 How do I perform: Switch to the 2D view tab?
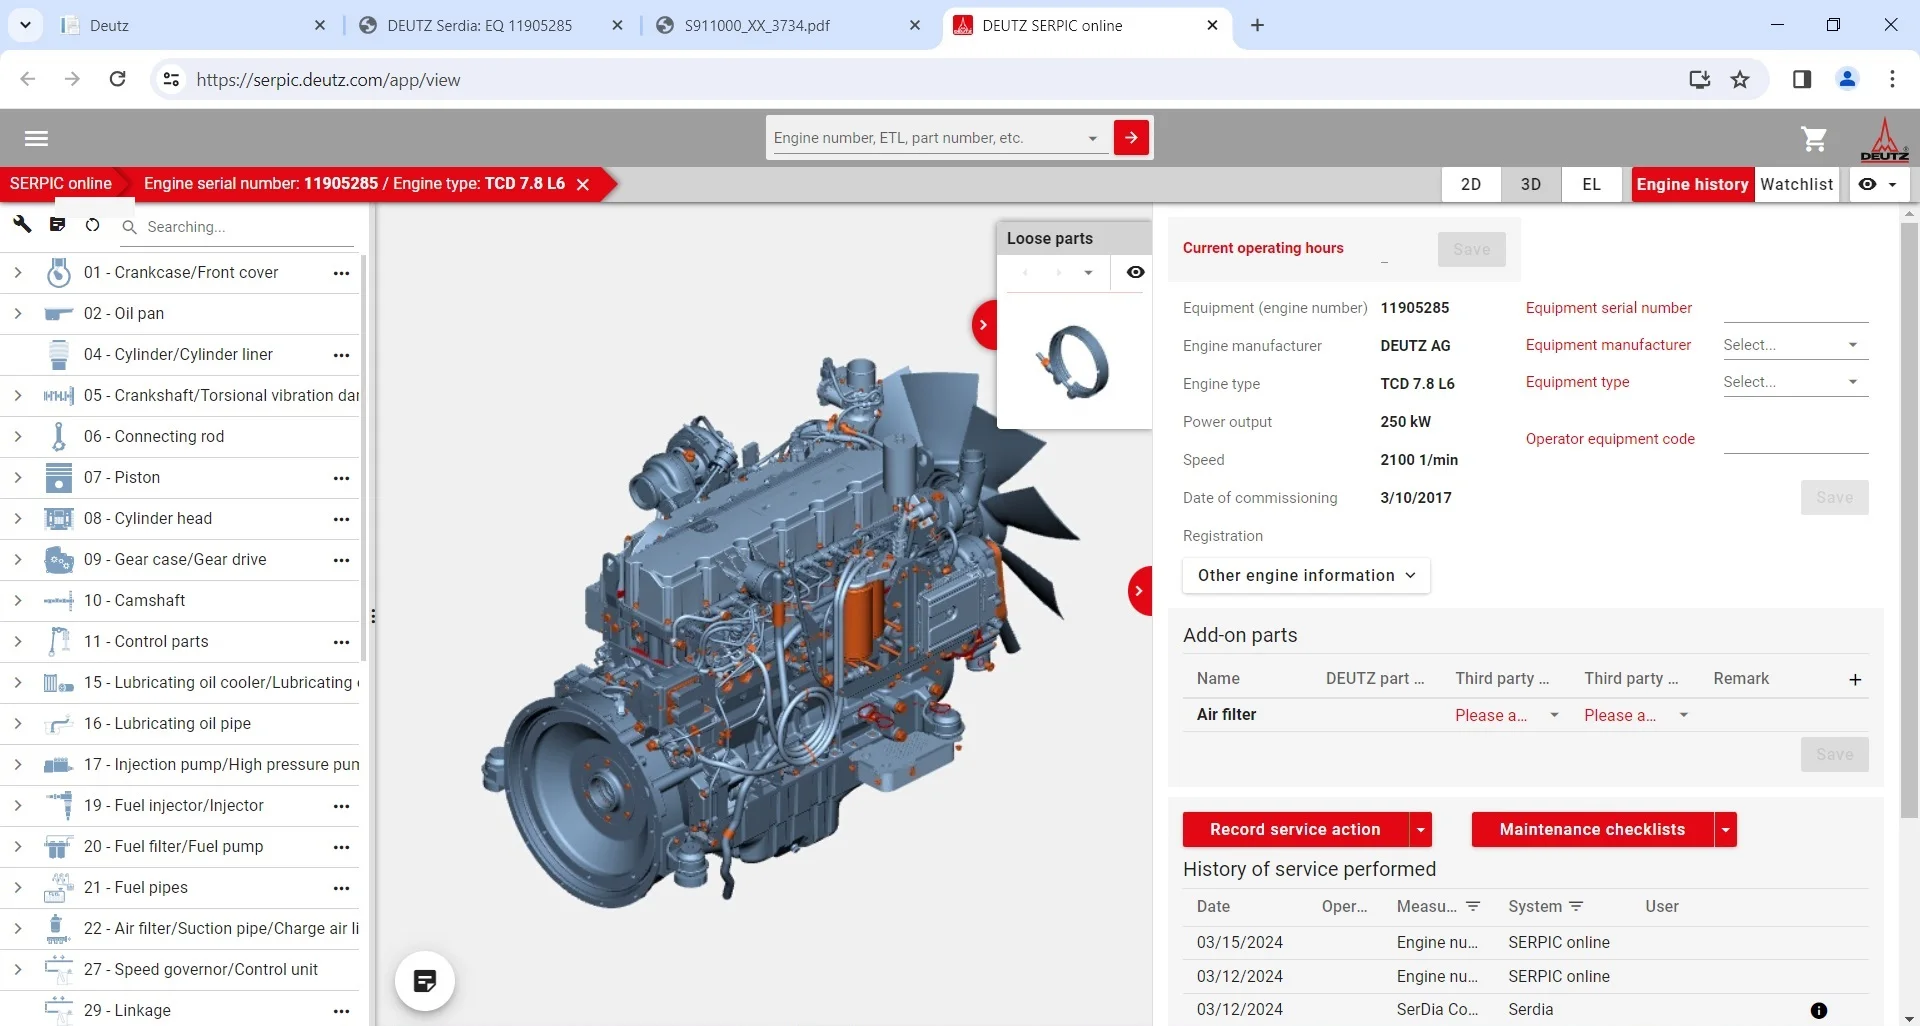[x=1470, y=184]
